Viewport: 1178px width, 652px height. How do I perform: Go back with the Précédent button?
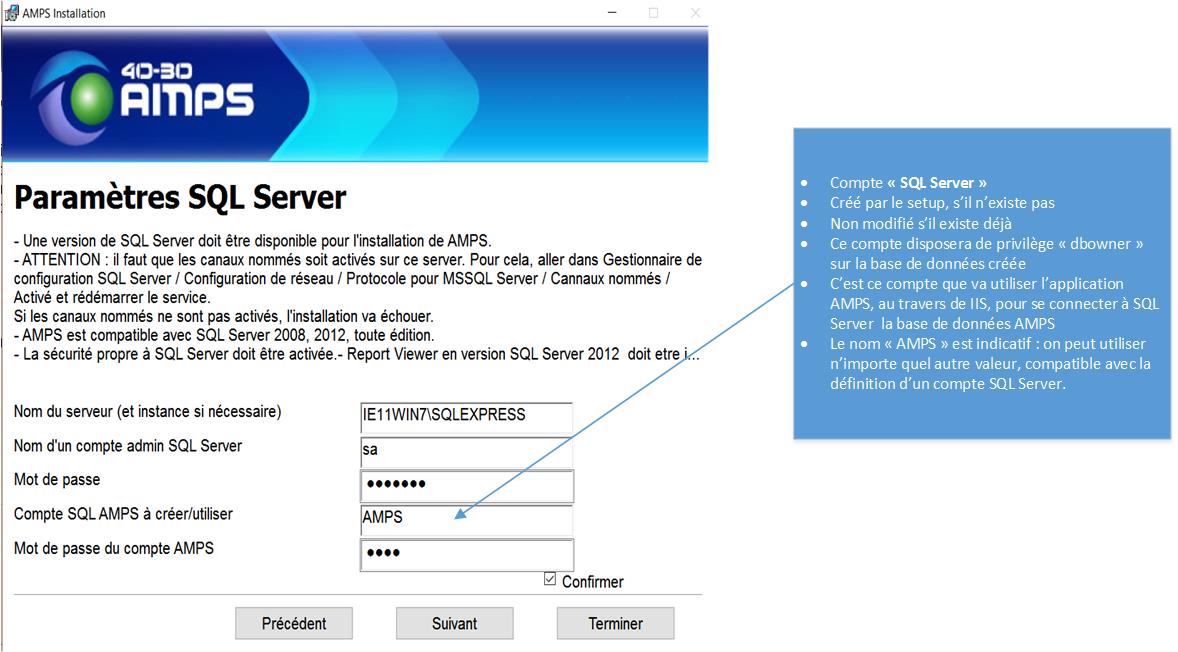click(x=294, y=623)
